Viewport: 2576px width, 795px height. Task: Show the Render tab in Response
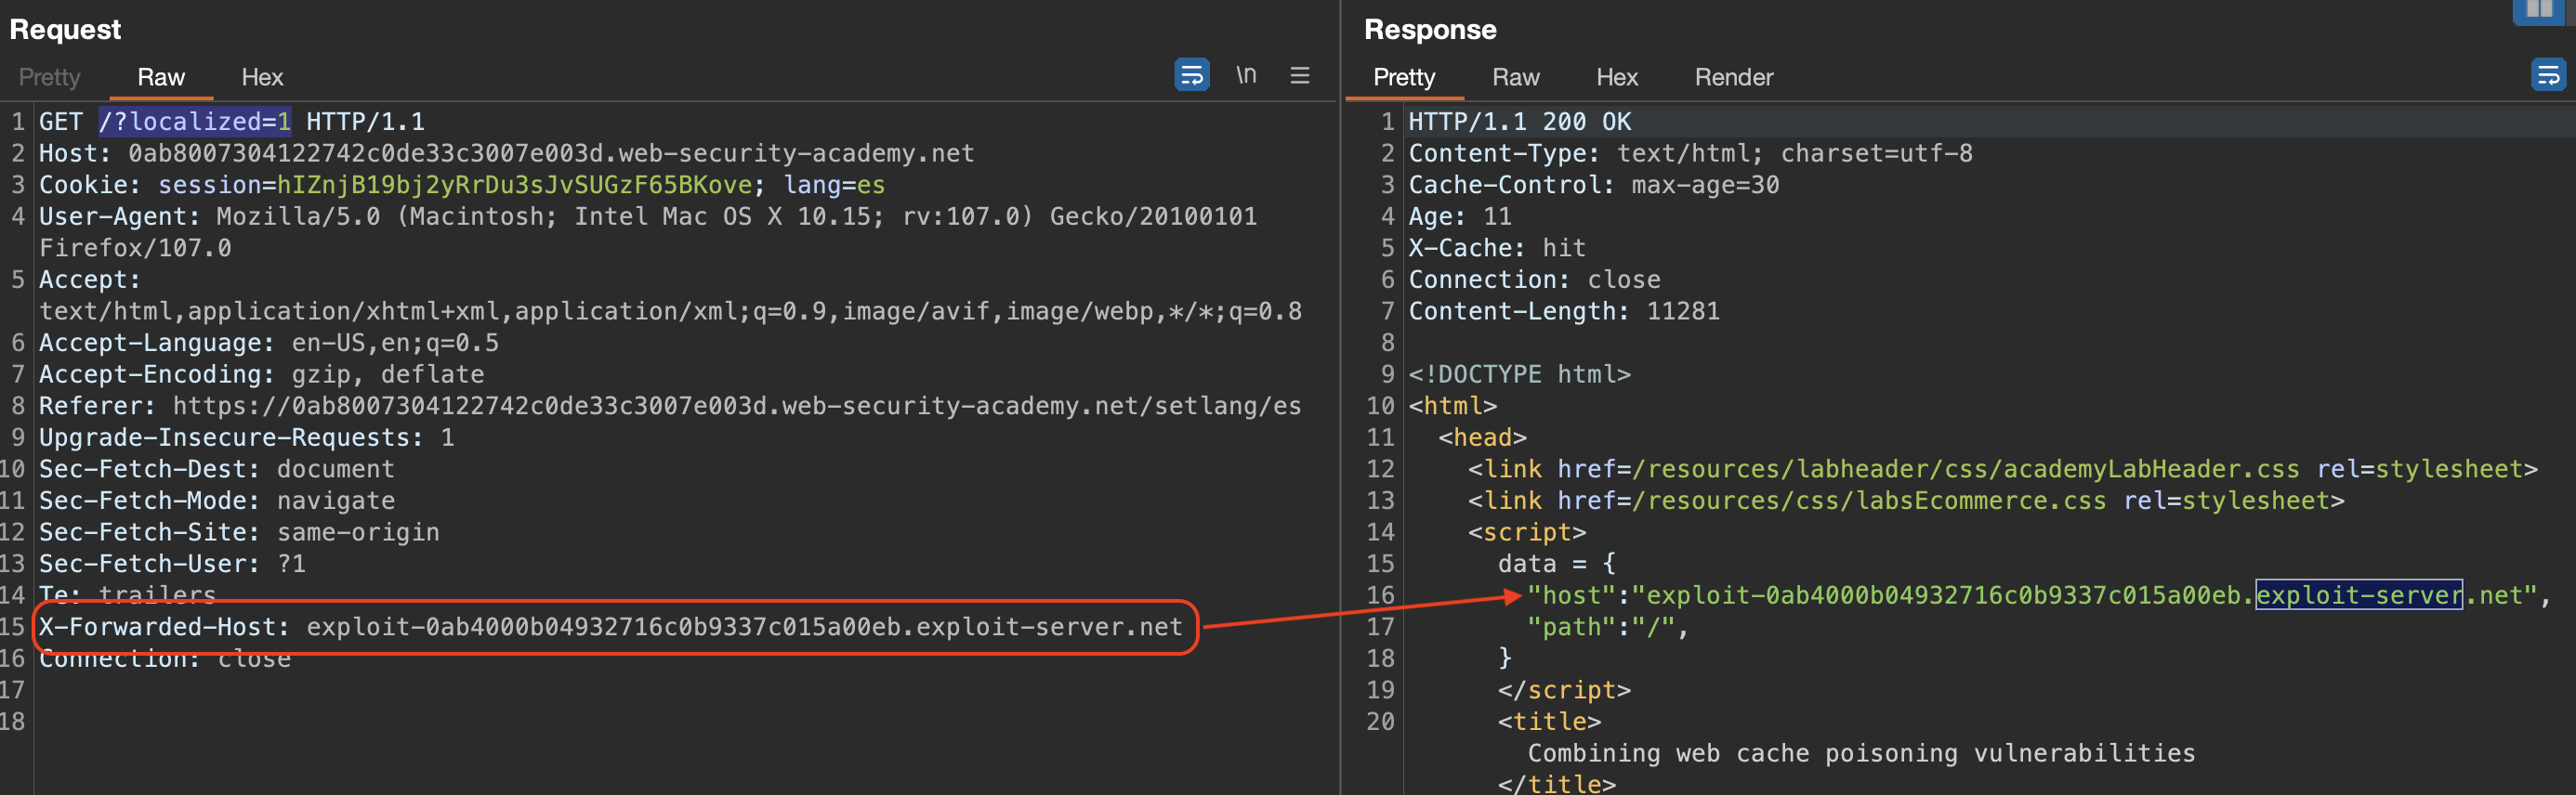point(1733,77)
